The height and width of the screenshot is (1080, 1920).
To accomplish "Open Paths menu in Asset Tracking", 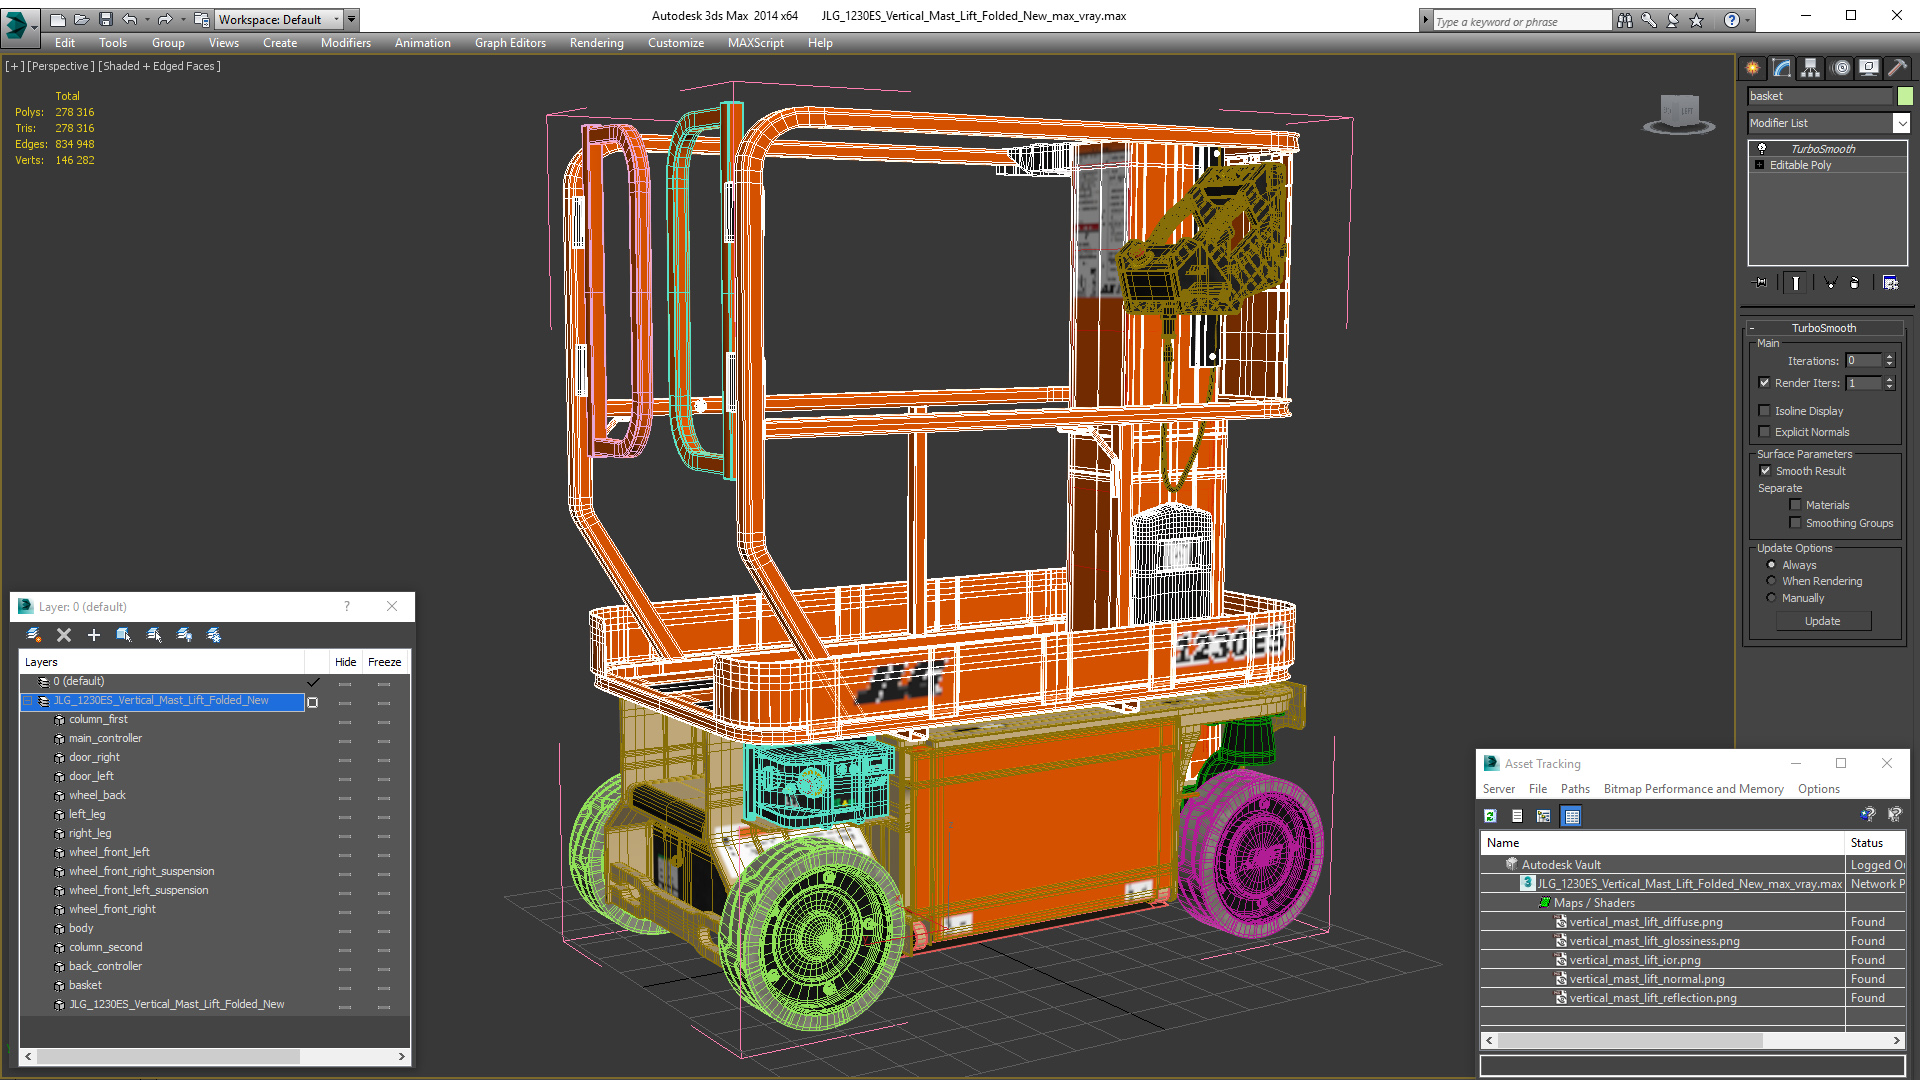I will [1575, 789].
